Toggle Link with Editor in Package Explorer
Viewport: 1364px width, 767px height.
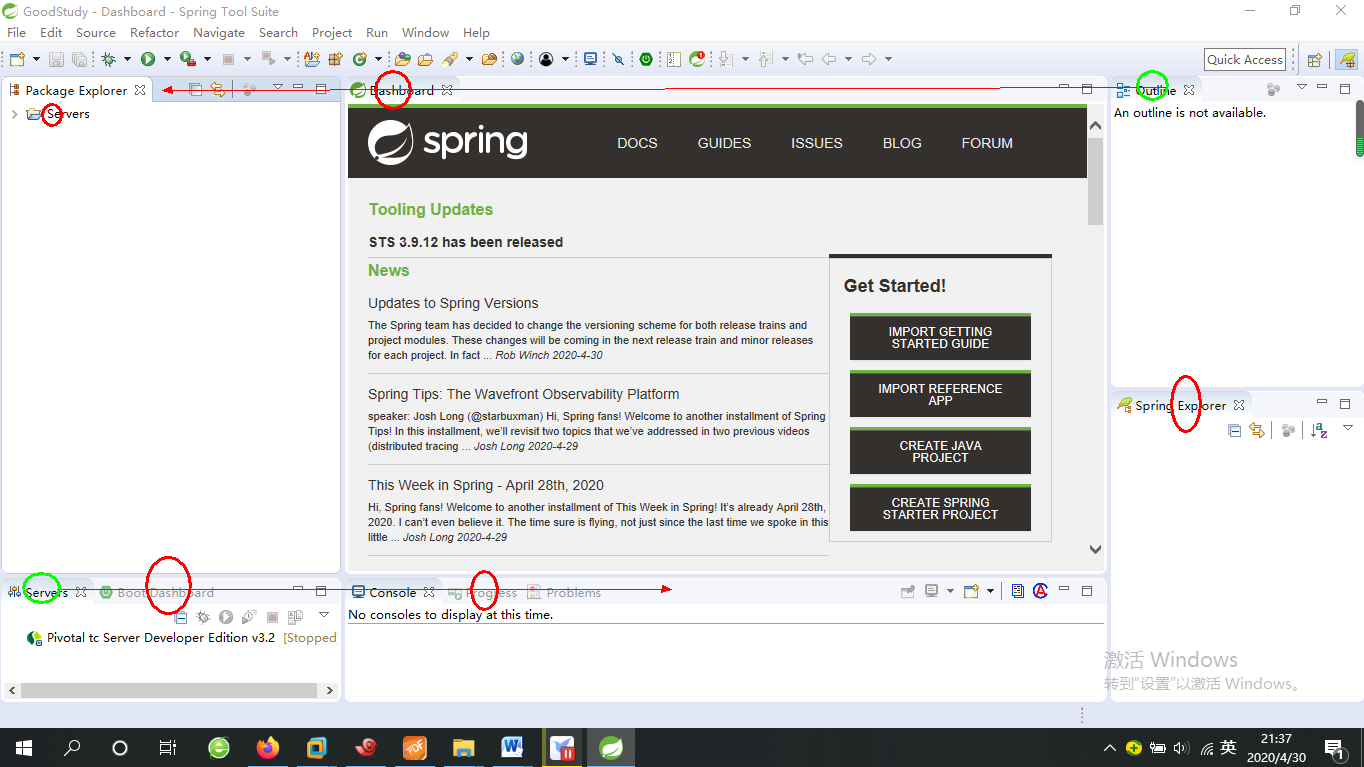click(x=218, y=89)
